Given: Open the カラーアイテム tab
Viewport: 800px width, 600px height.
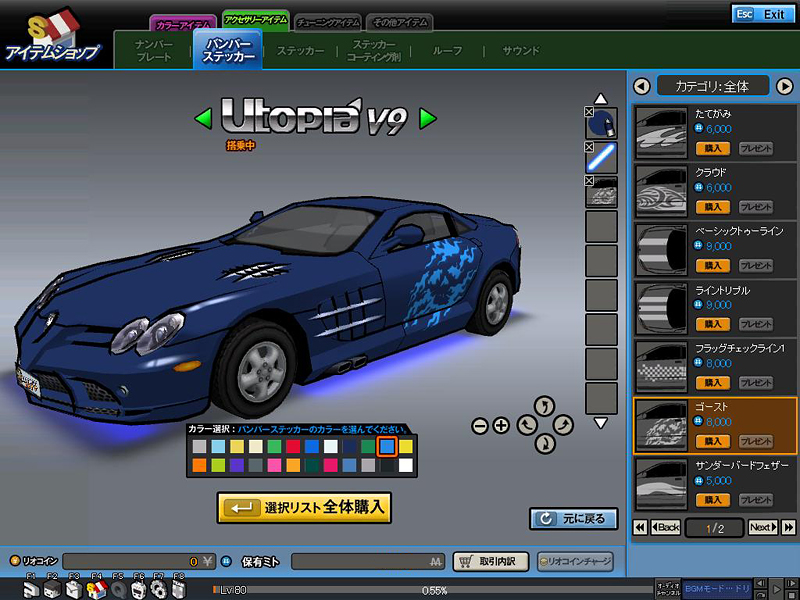Looking at the screenshot, I should click(183, 24).
